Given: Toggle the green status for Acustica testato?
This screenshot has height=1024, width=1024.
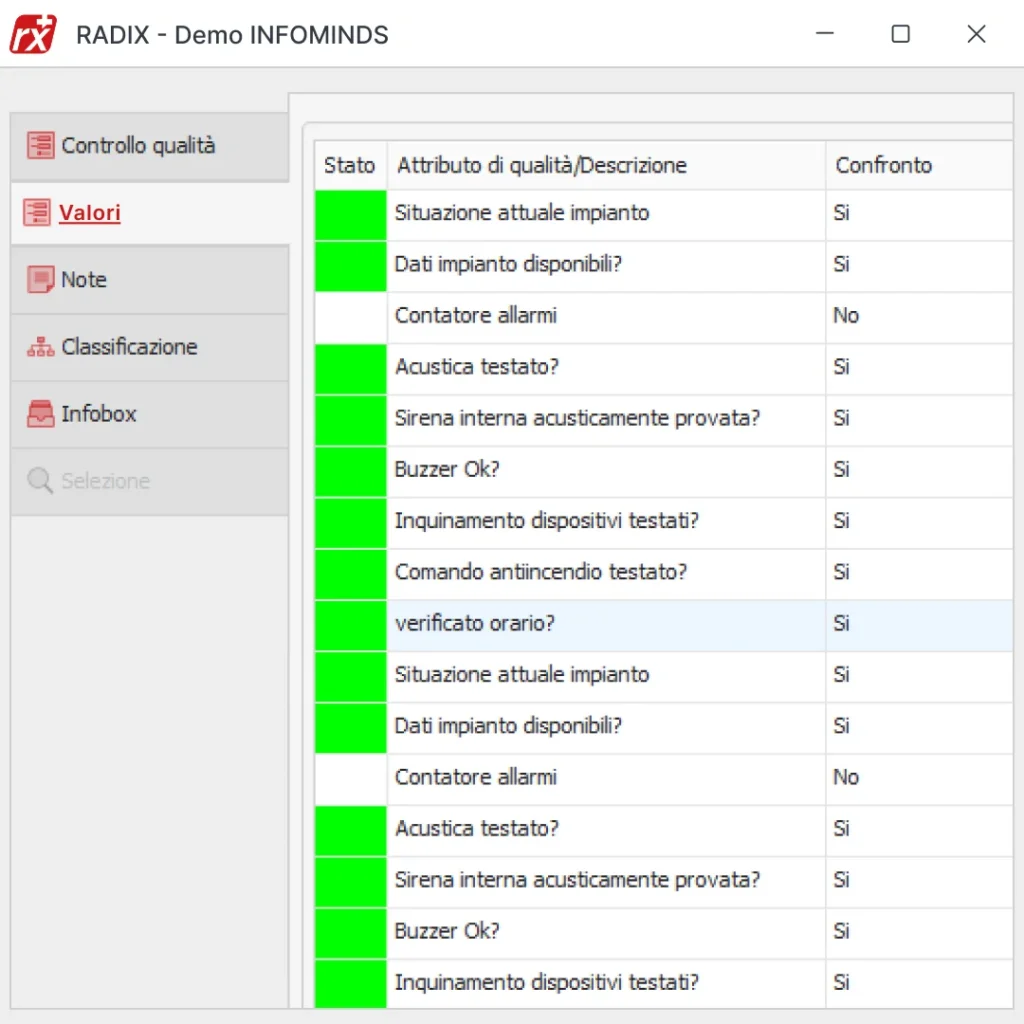Looking at the screenshot, I should click(350, 368).
